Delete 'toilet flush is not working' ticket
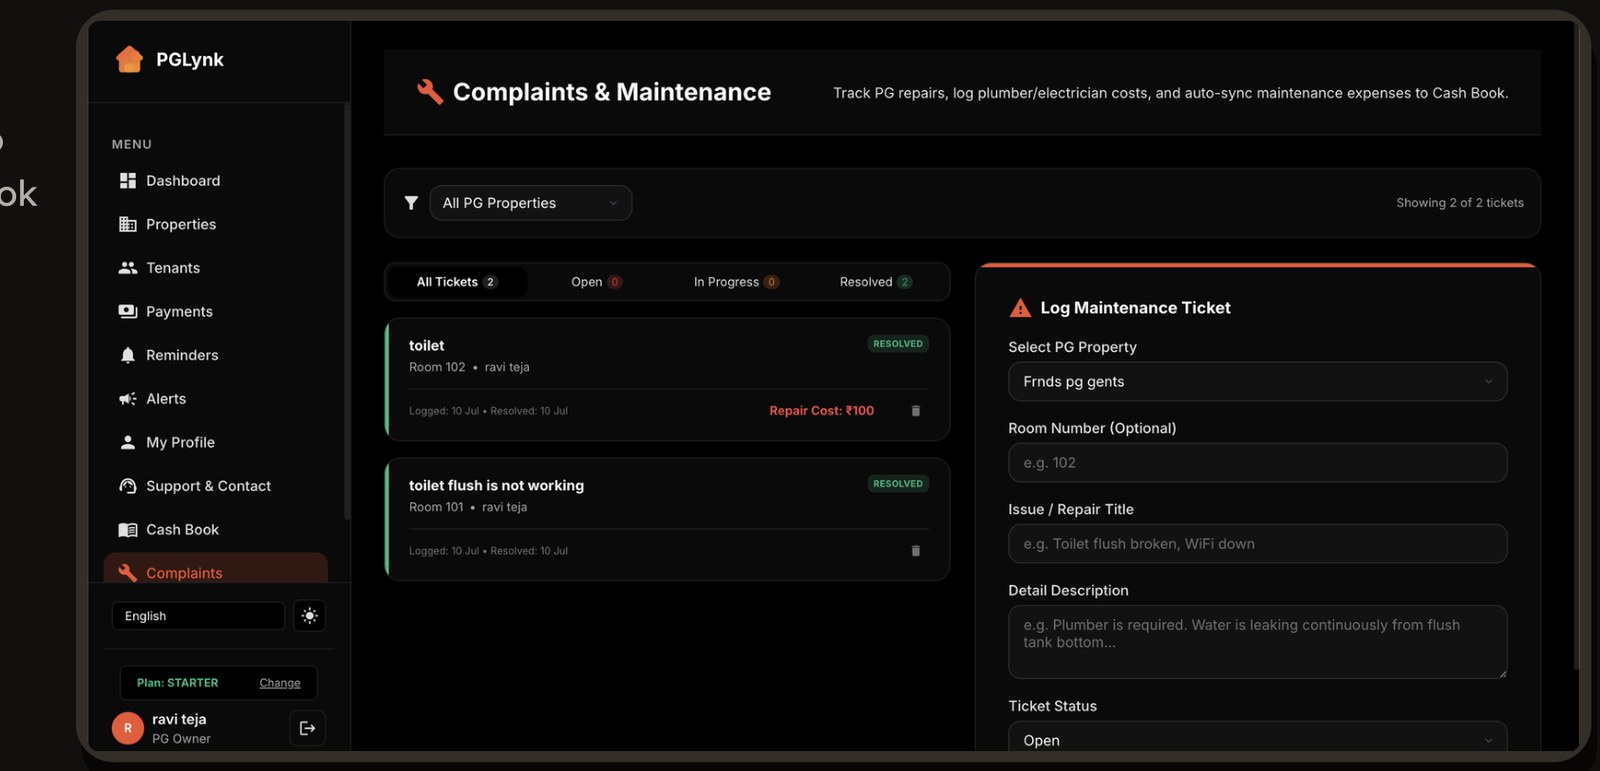Screen dimensions: 1600x771 click(915, 551)
